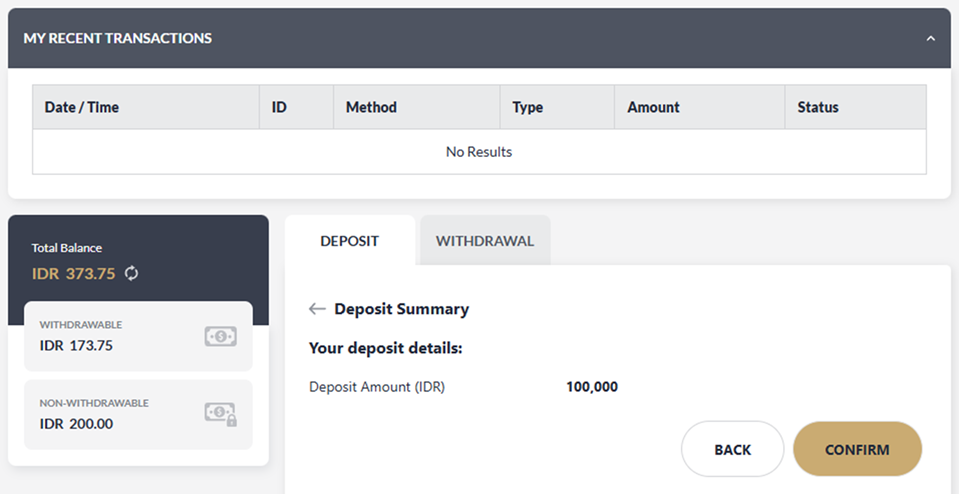Click the My Recent Transactions header title
The width and height of the screenshot is (959, 494).
(x=118, y=38)
